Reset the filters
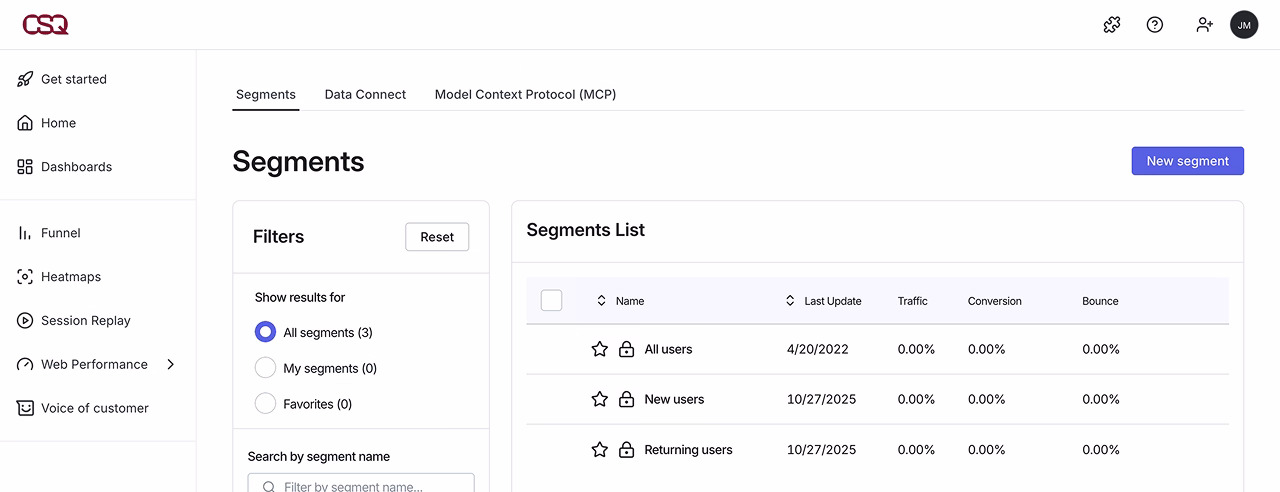 (x=437, y=237)
